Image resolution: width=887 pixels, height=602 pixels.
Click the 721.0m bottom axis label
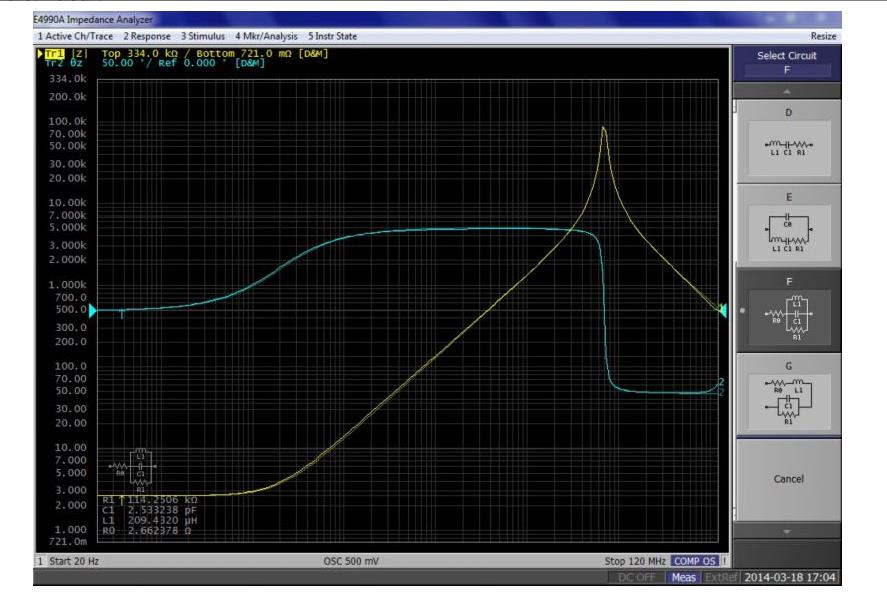coord(68,541)
